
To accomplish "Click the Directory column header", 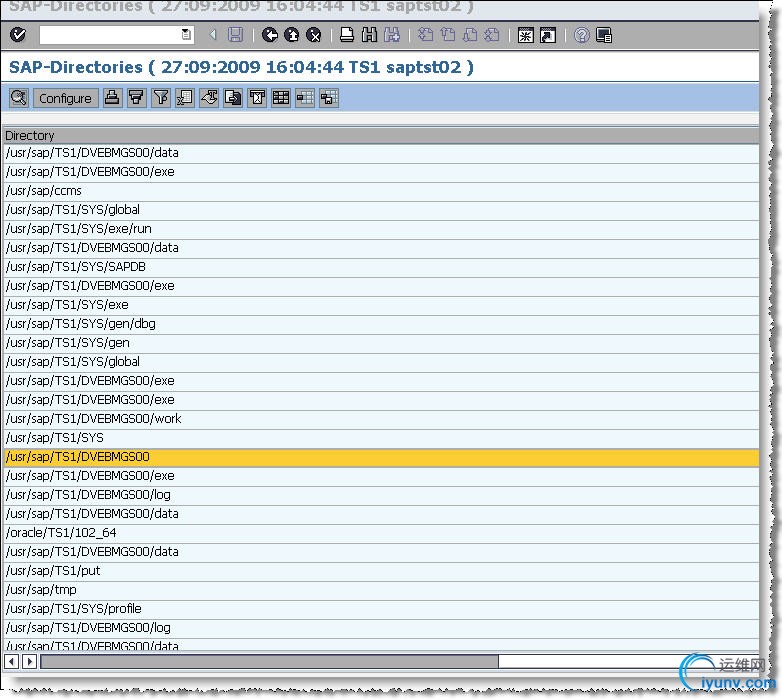I will pos(381,136).
